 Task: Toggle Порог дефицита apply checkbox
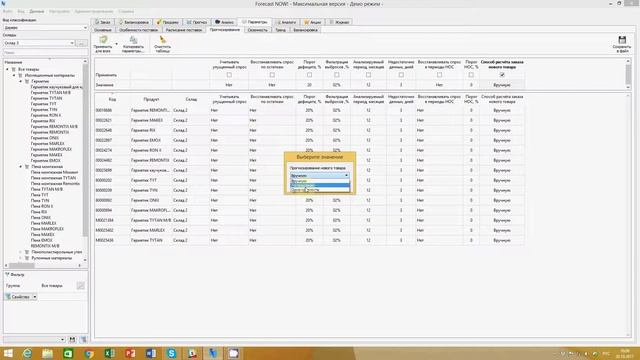[309, 75]
